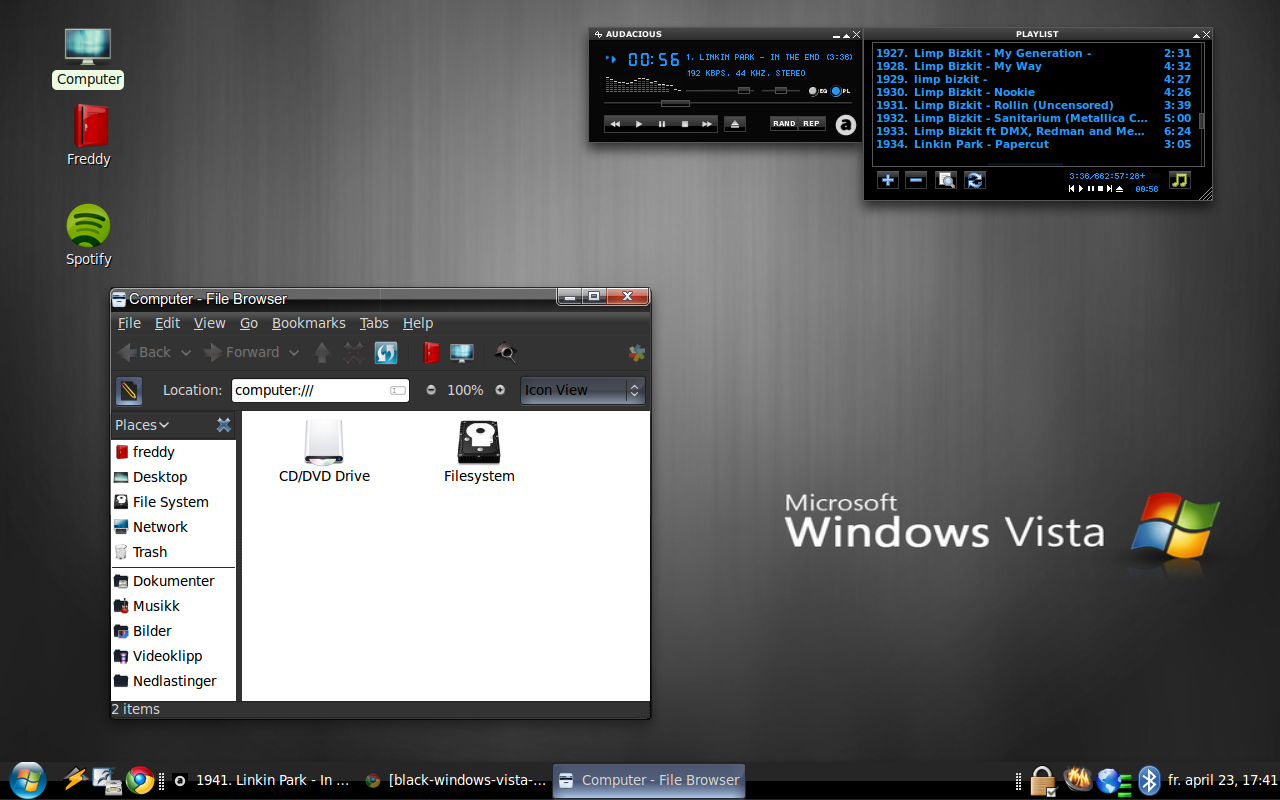Select Freddy home folder on desktop
This screenshot has height=800, width=1280.
(x=89, y=136)
